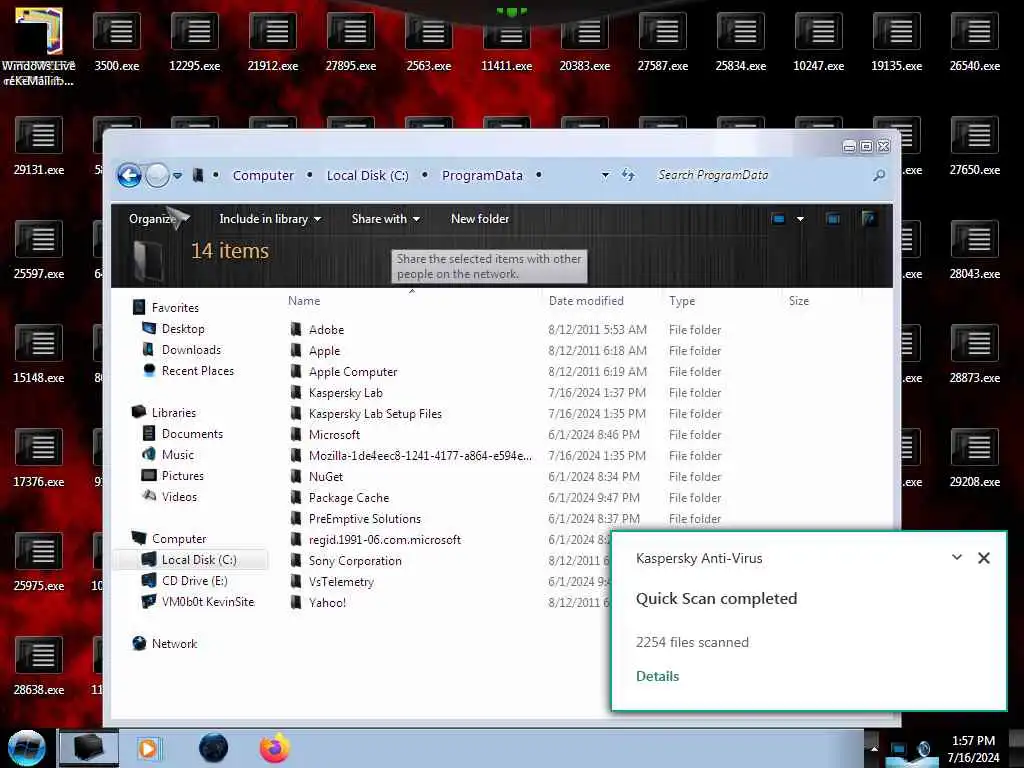Select the Package Cache folder
The height and width of the screenshot is (768, 1024).
point(349,498)
